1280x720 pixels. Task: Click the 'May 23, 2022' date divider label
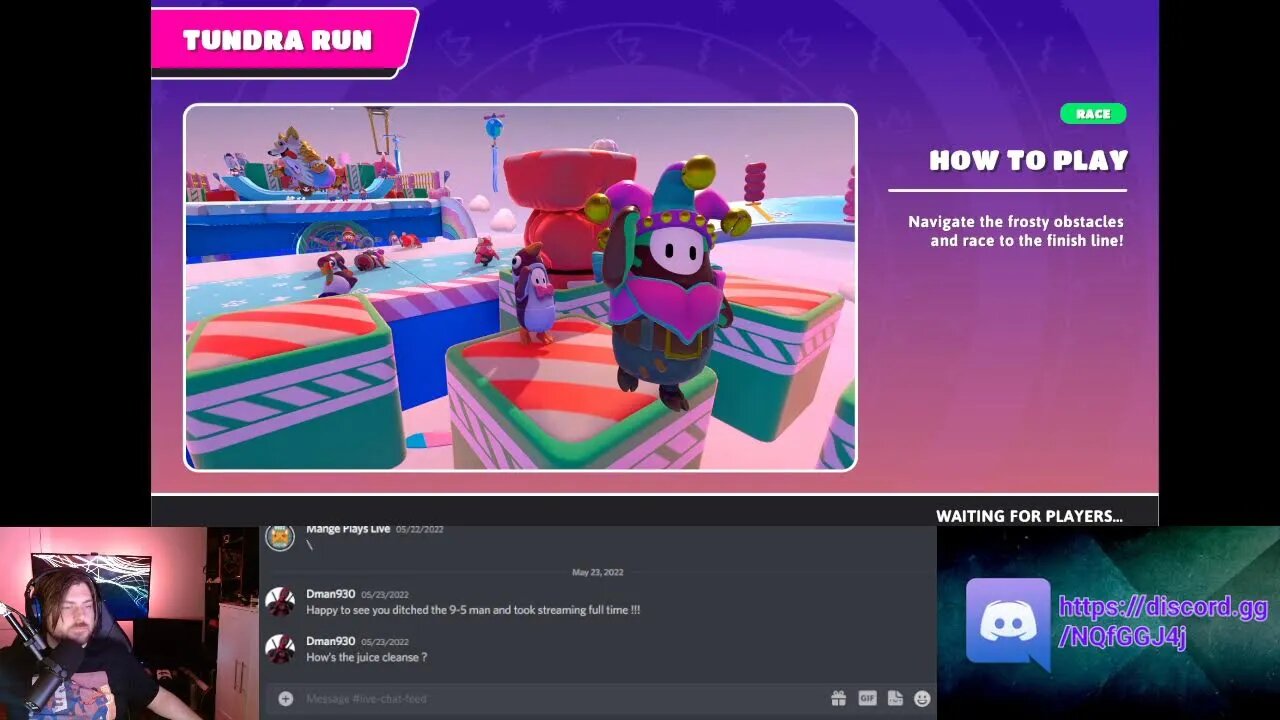pos(598,572)
